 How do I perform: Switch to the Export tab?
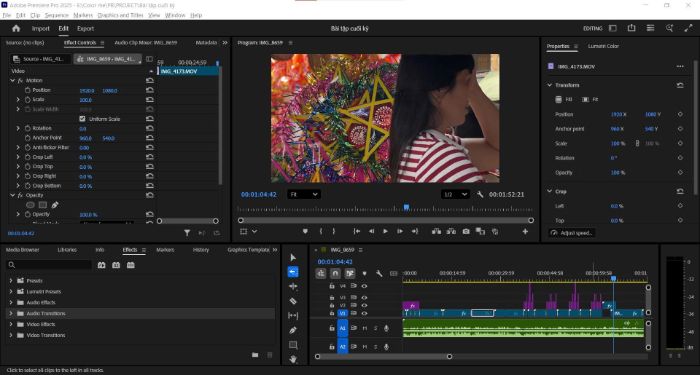tap(85, 29)
